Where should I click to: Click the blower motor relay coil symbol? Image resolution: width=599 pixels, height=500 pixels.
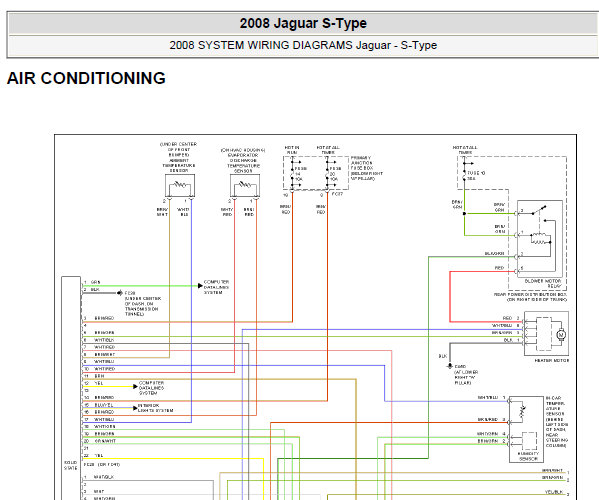click(540, 238)
